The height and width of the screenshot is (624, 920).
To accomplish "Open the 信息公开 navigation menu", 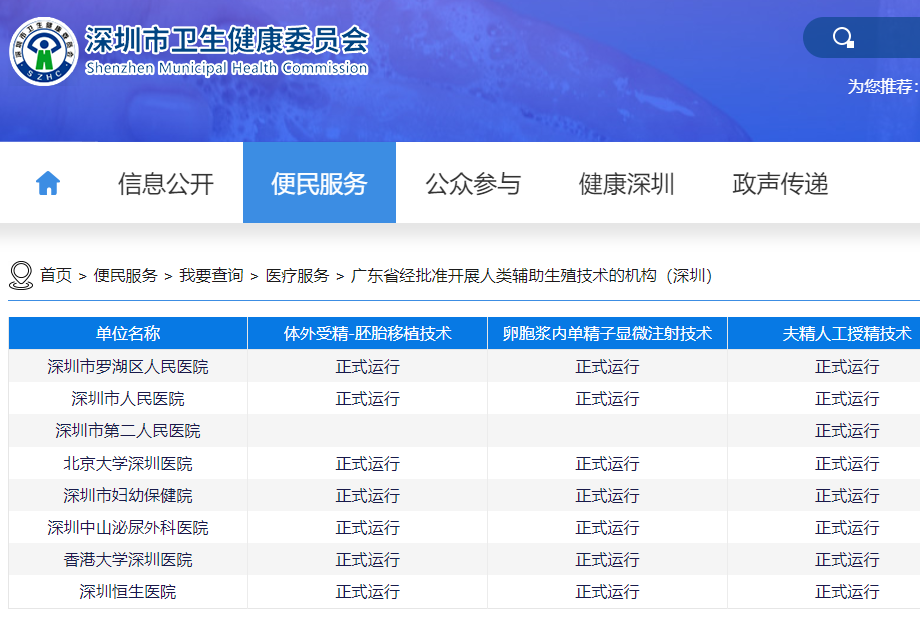I will [x=166, y=184].
